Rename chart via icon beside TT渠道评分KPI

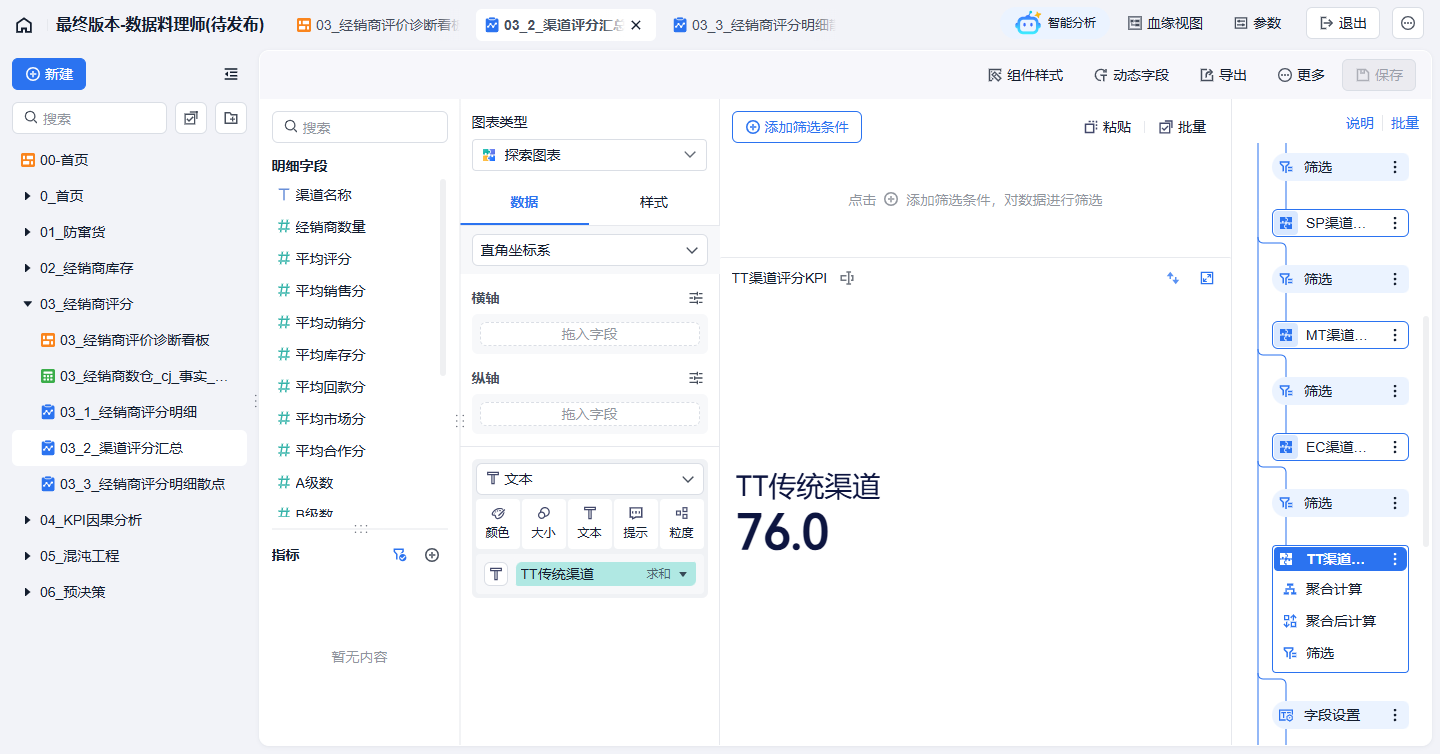847,278
